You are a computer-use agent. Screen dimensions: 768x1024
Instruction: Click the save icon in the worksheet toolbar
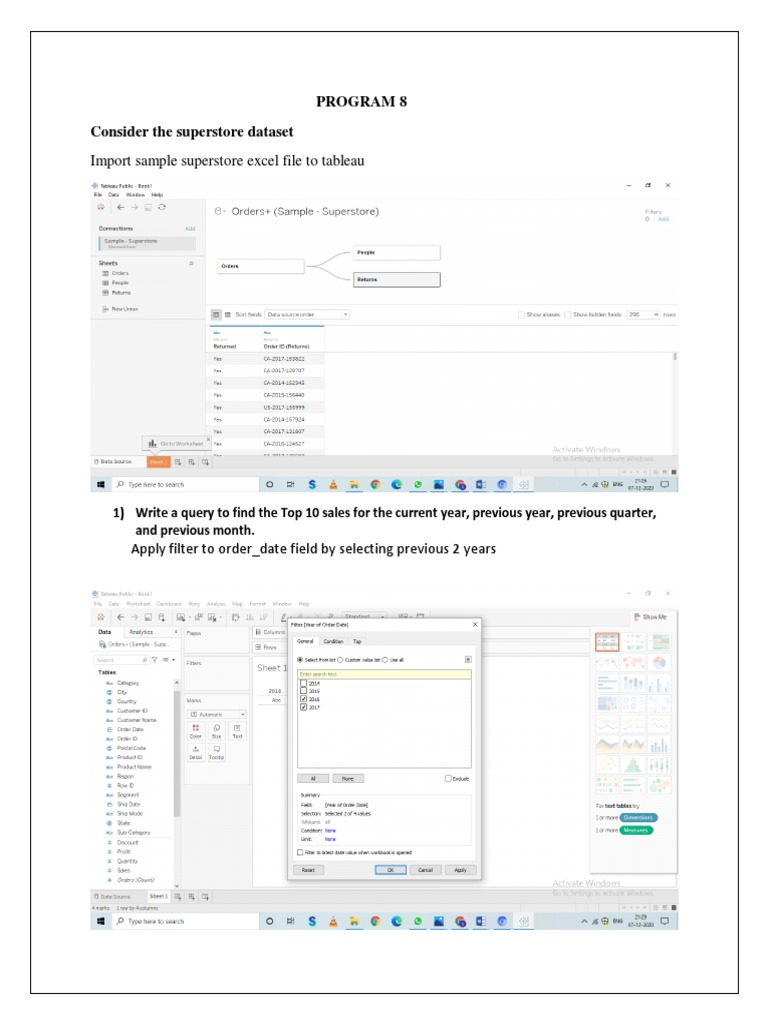148,617
